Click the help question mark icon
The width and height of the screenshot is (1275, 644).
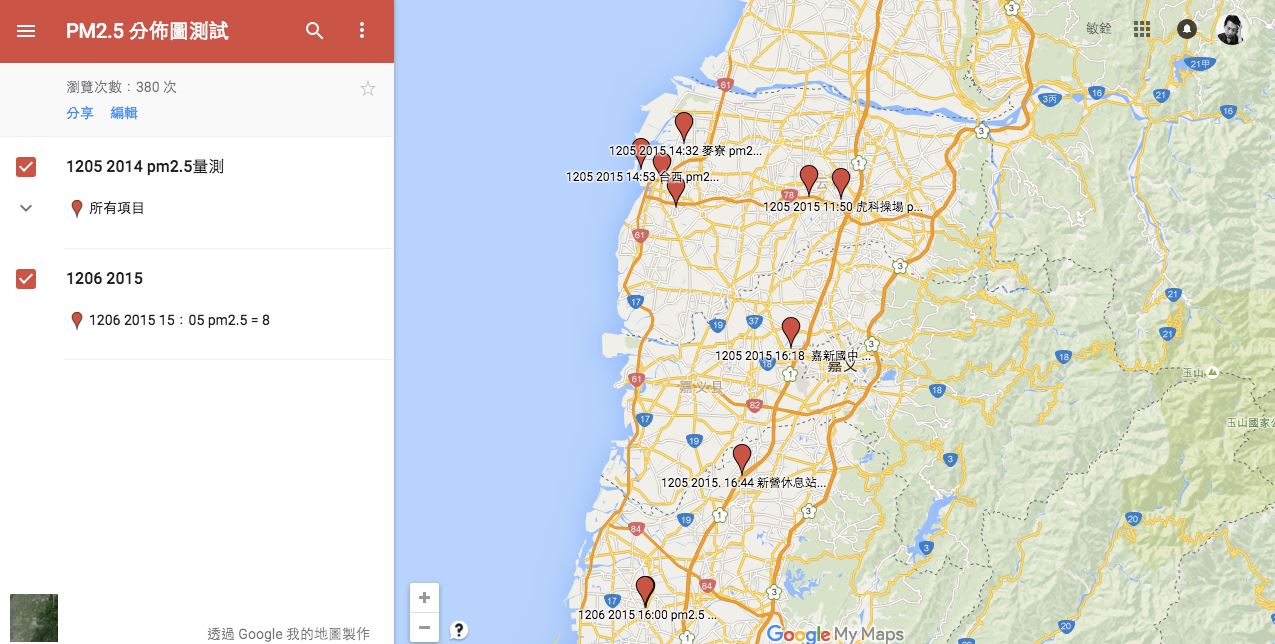coord(458,629)
